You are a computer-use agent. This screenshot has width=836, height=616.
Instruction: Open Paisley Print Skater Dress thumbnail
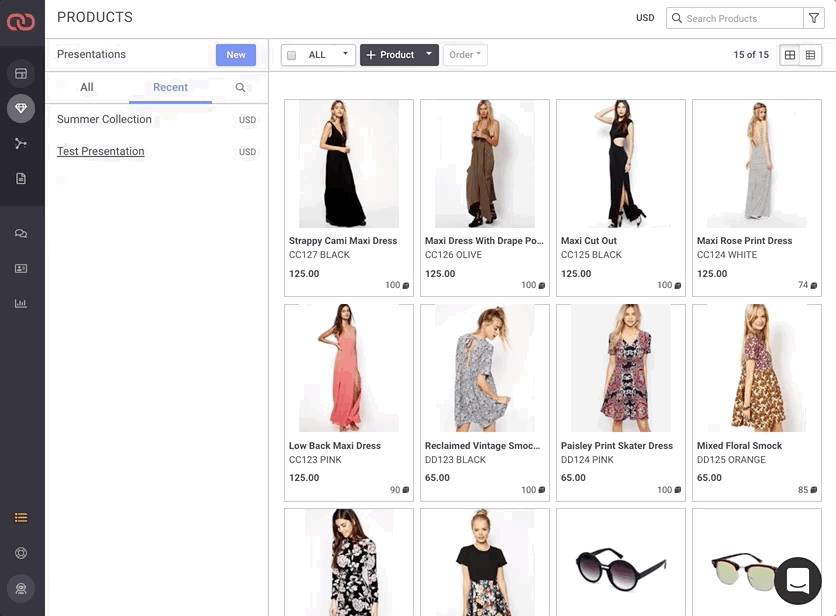tap(621, 368)
